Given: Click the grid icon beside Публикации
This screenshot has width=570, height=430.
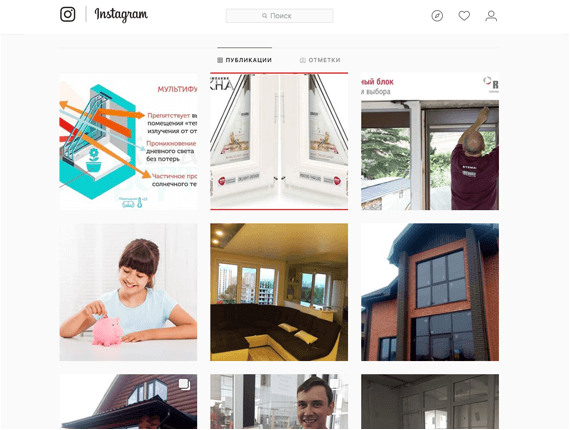Looking at the screenshot, I should tap(220, 60).
